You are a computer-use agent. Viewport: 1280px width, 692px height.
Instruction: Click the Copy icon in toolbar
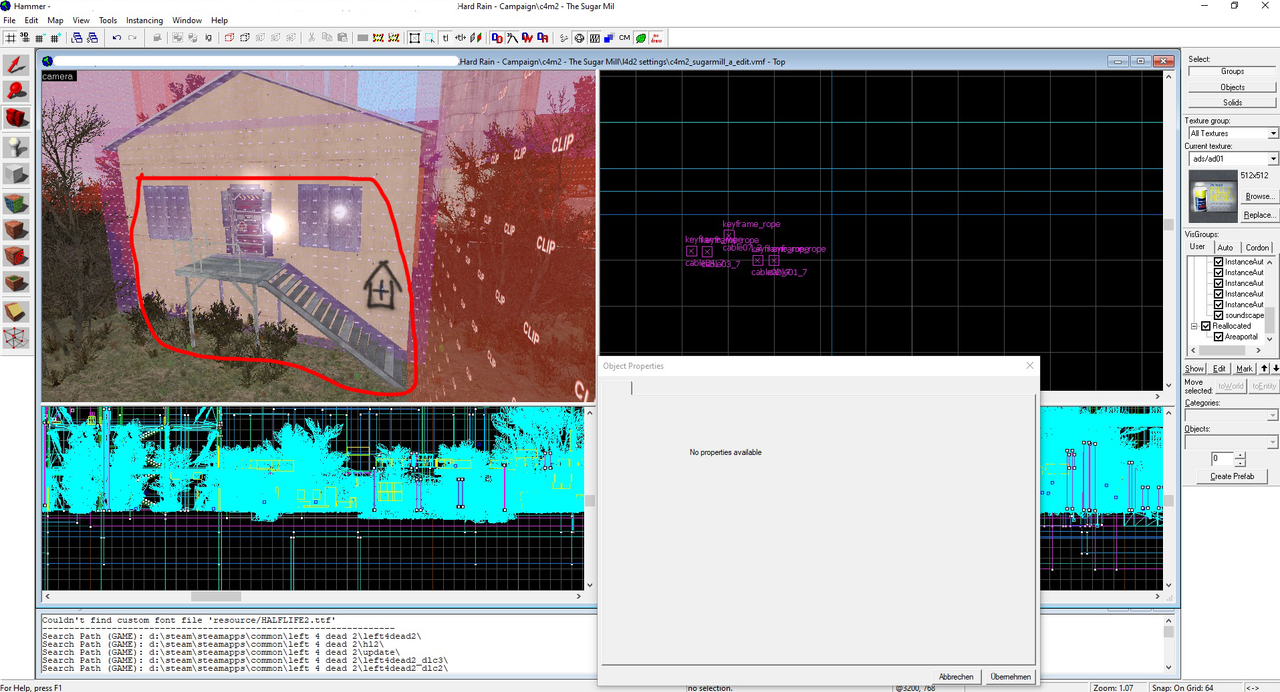(327, 38)
